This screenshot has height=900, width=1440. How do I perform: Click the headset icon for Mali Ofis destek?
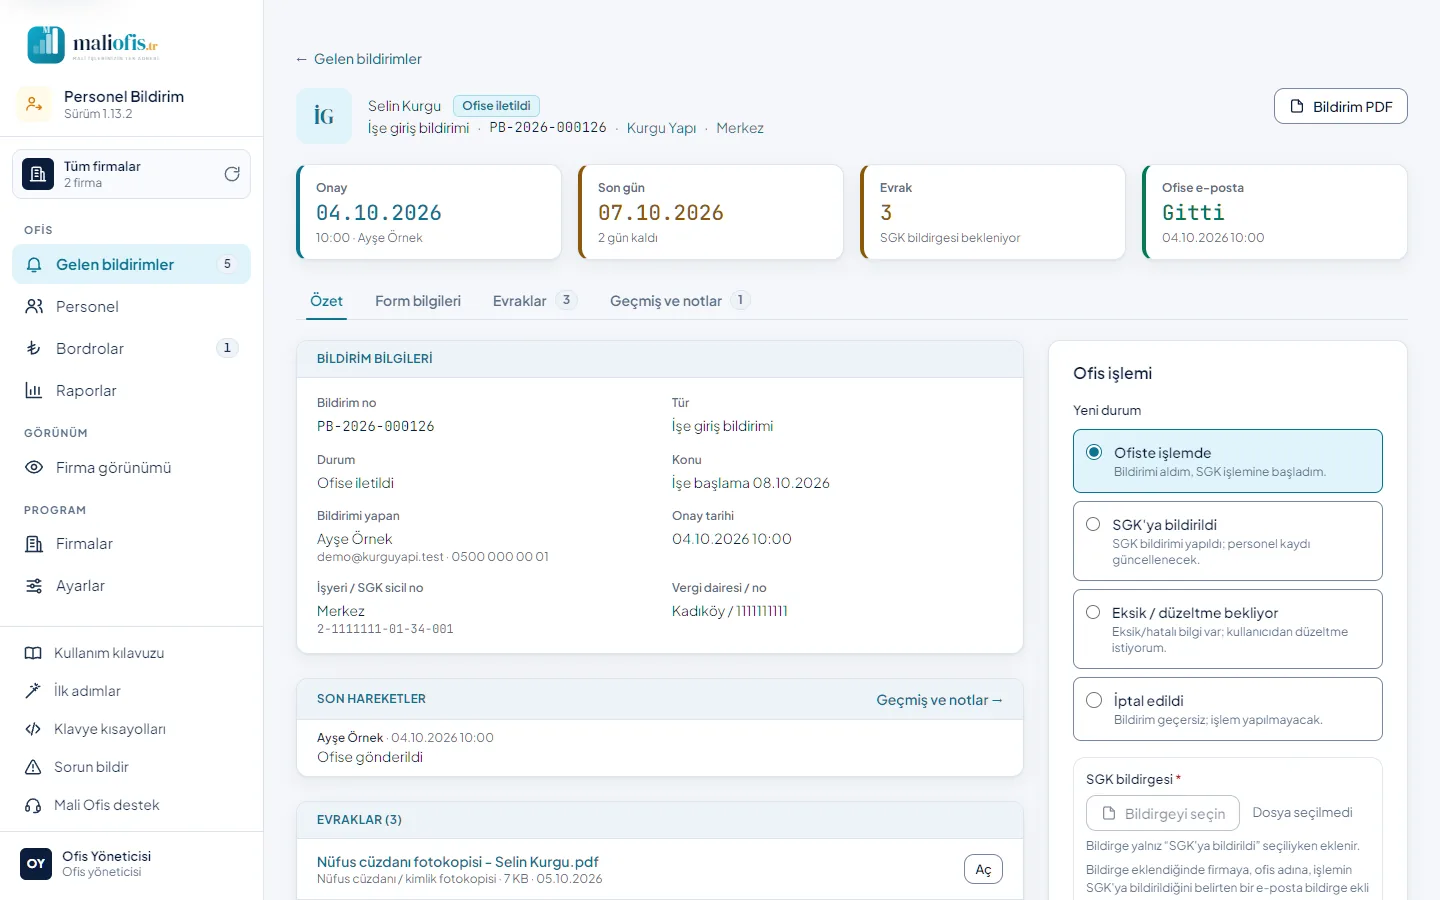(x=33, y=805)
